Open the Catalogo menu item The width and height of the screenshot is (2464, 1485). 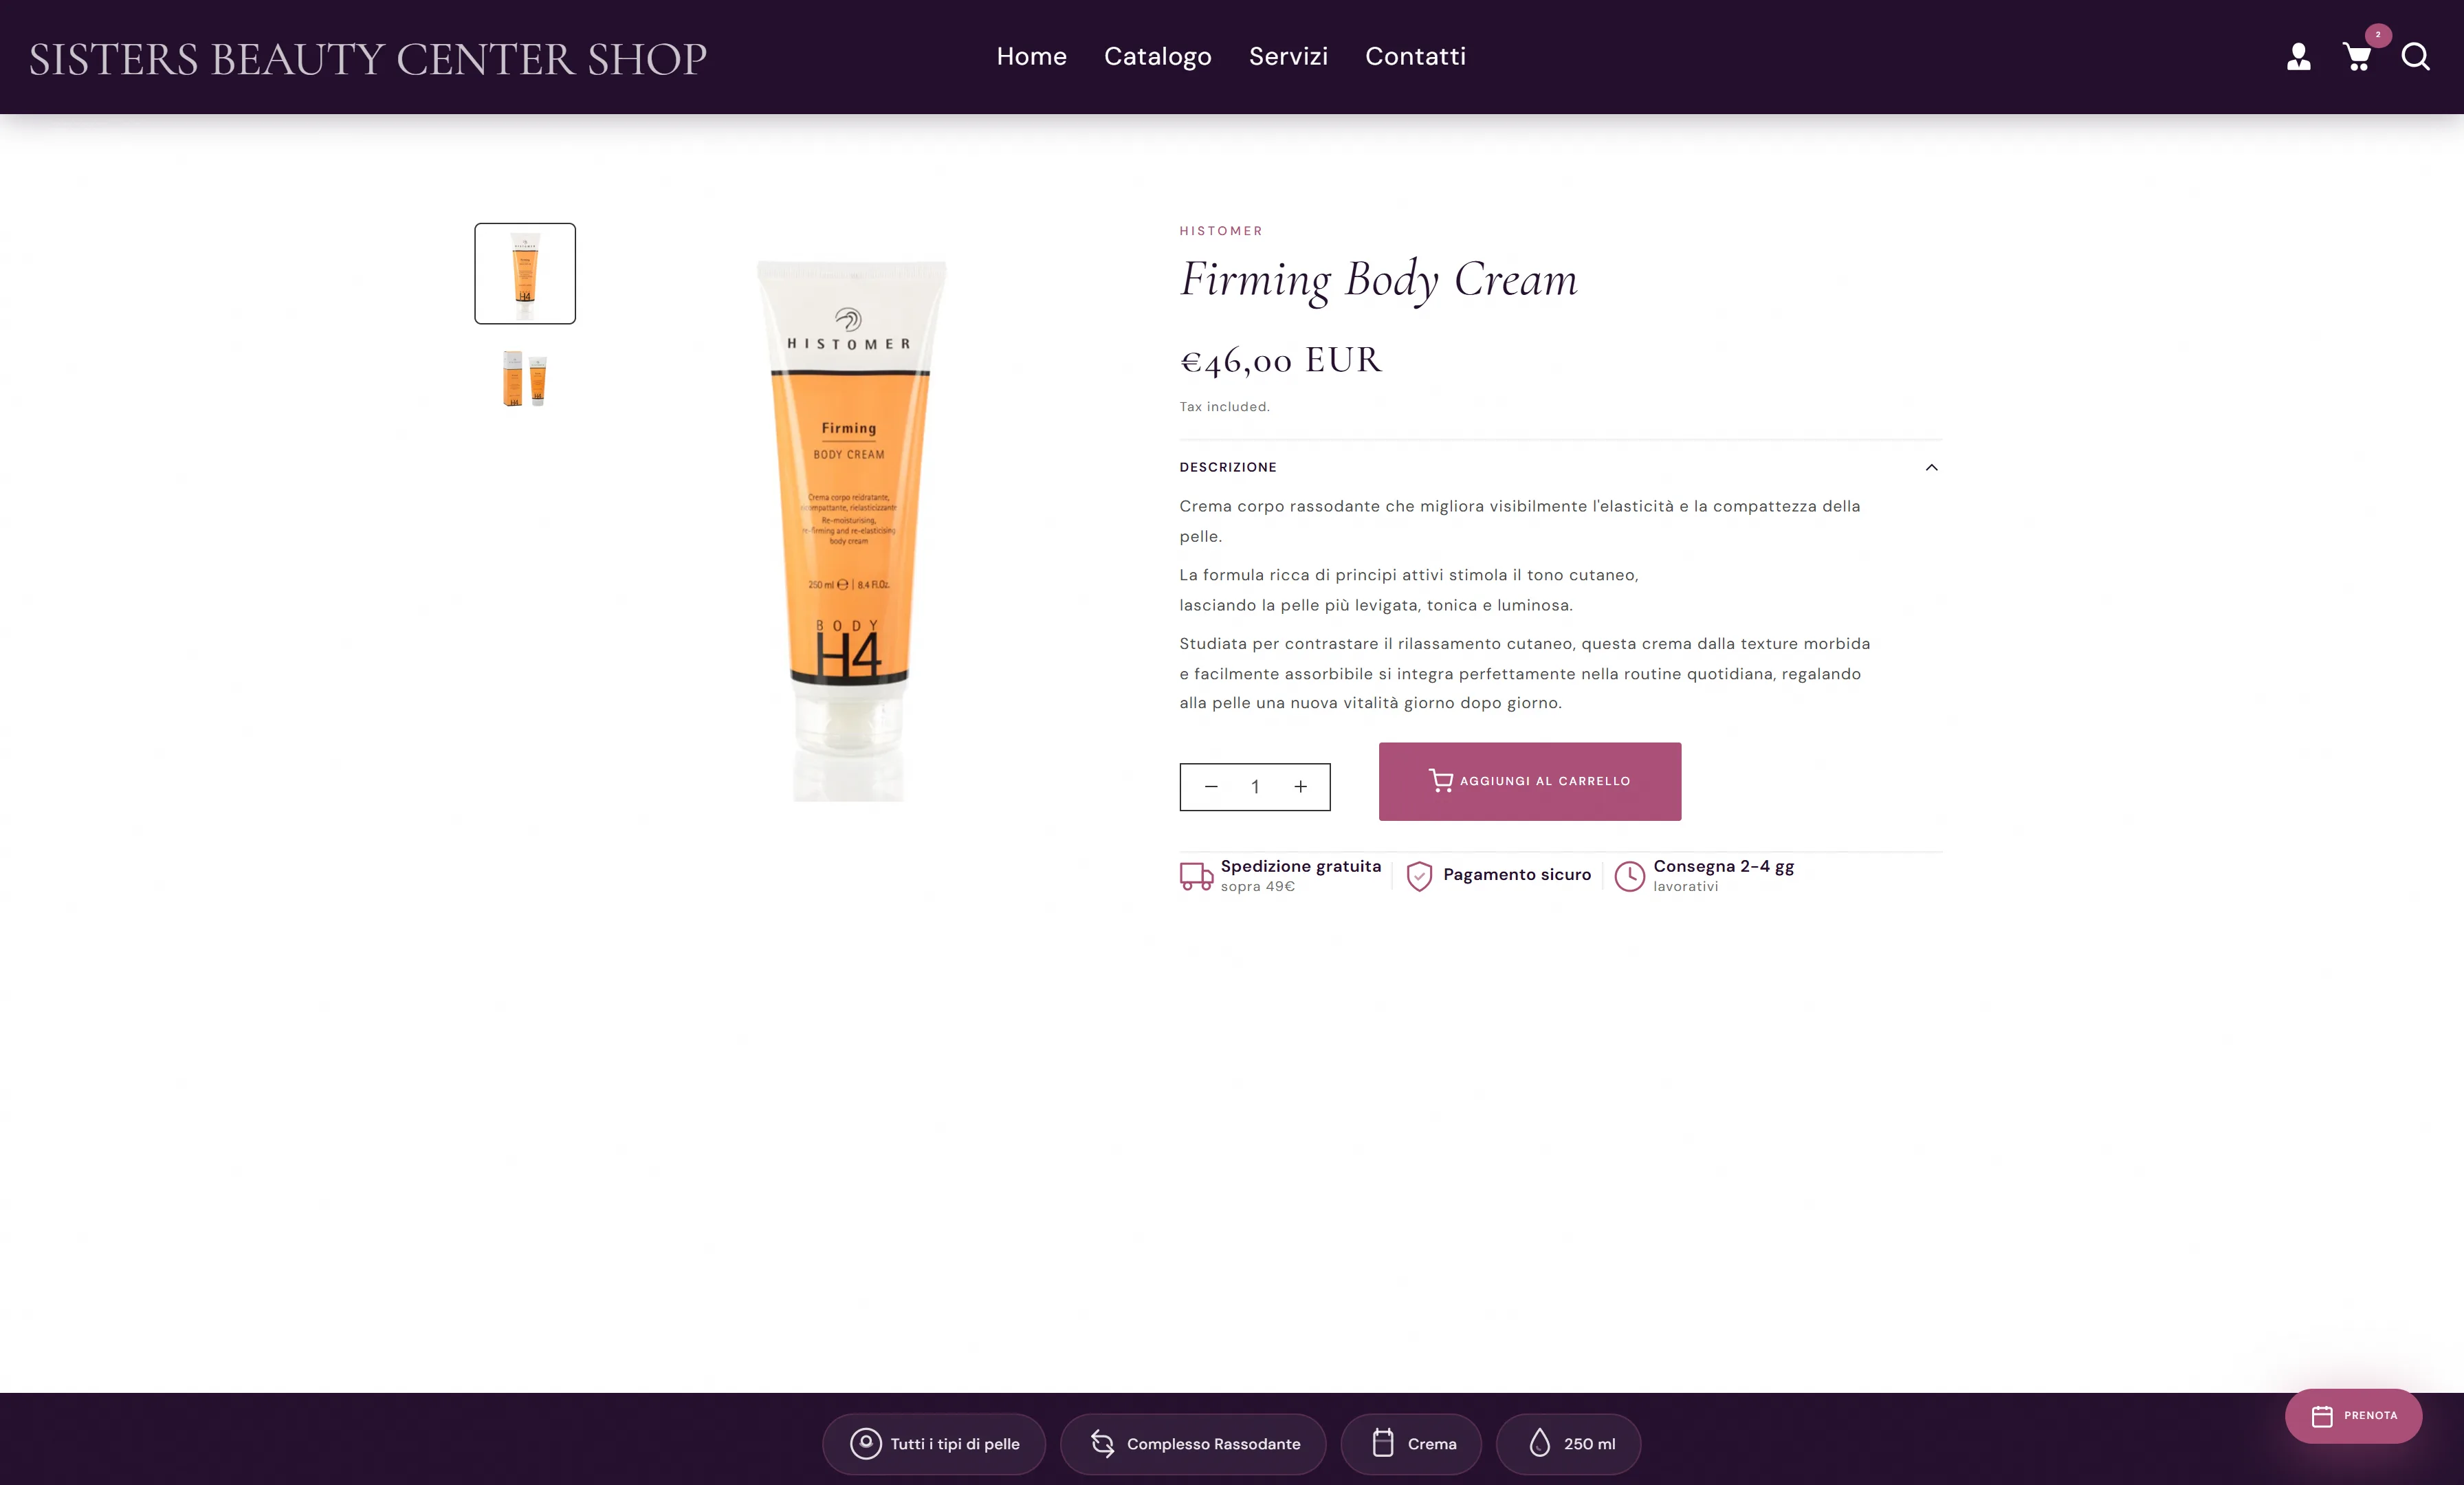click(x=1157, y=57)
